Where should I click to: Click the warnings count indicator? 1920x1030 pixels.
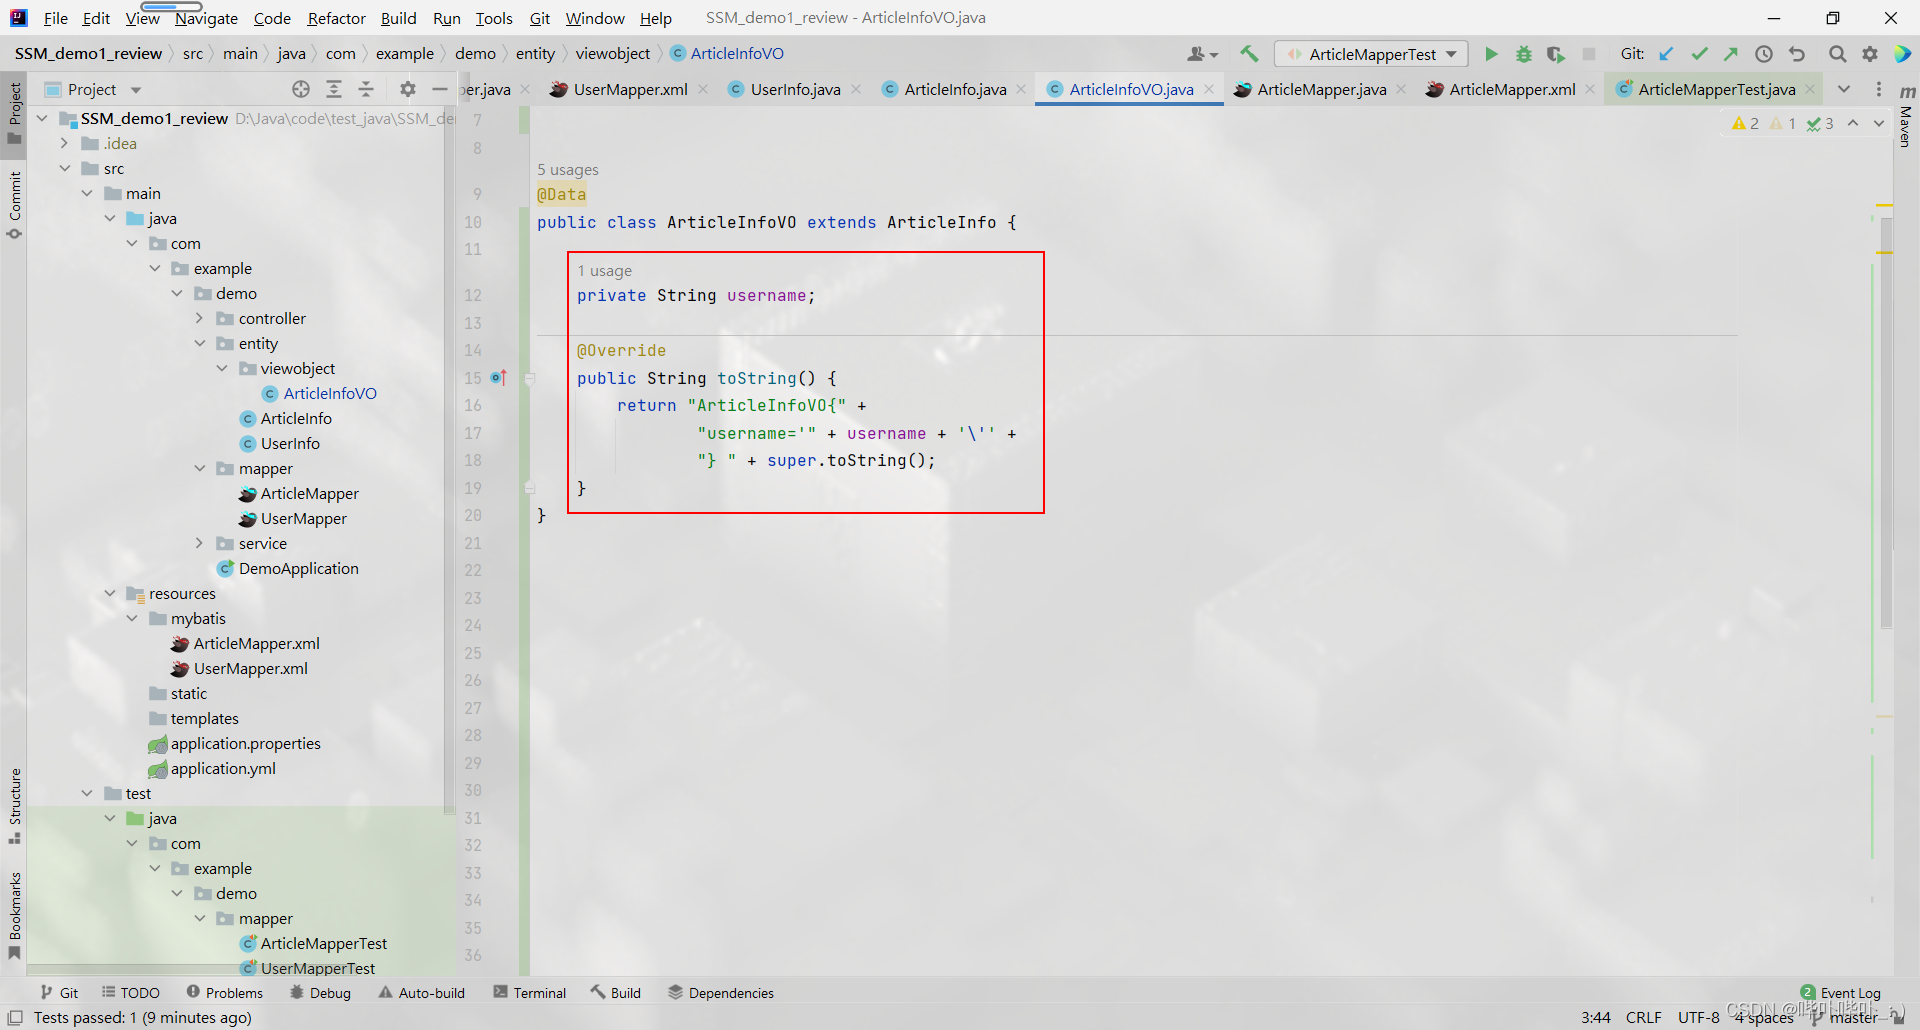[1745, 123]
